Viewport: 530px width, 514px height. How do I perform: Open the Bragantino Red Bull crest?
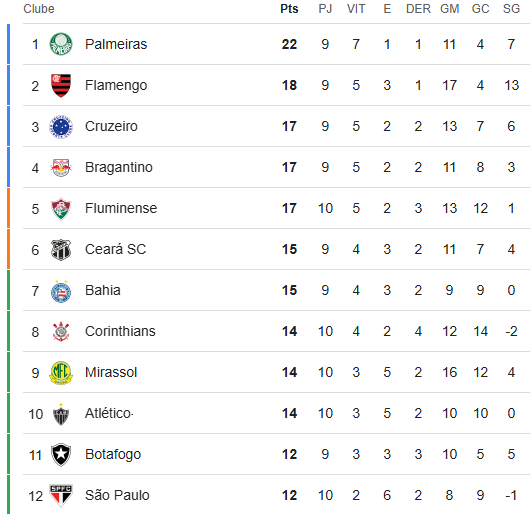point(61,168)
